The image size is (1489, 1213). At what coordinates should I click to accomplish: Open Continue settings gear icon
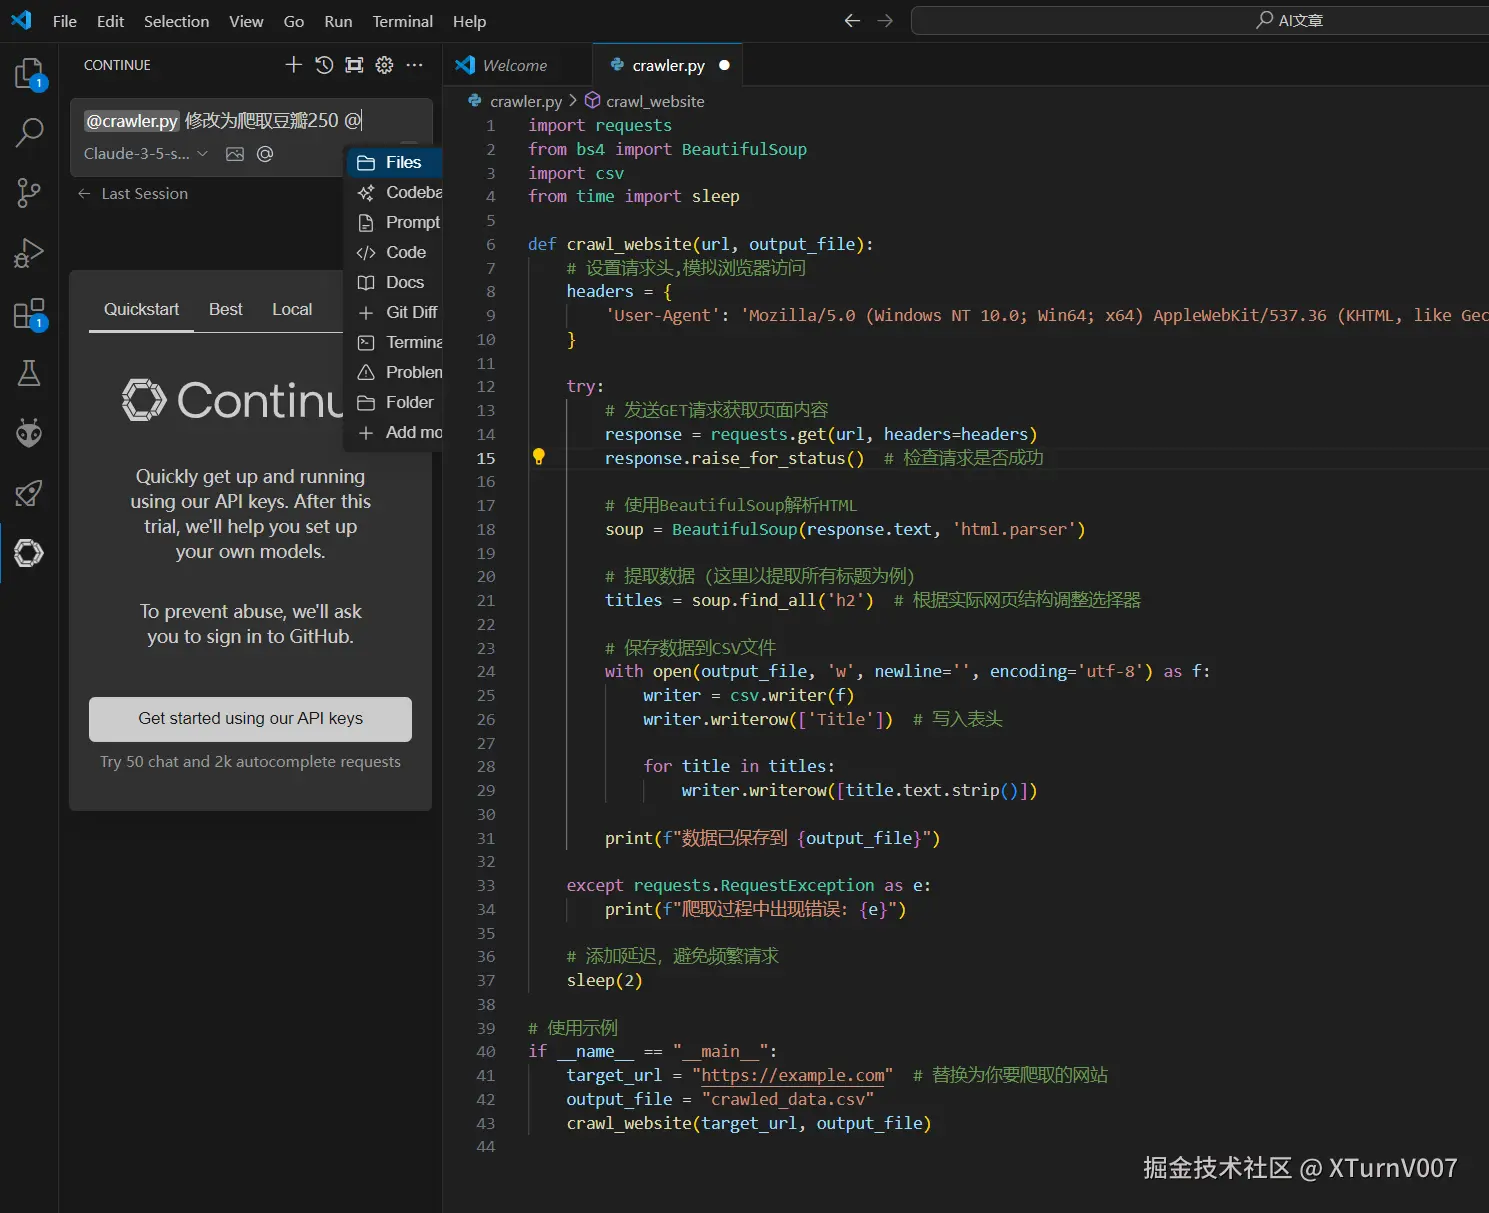point(384,64)
